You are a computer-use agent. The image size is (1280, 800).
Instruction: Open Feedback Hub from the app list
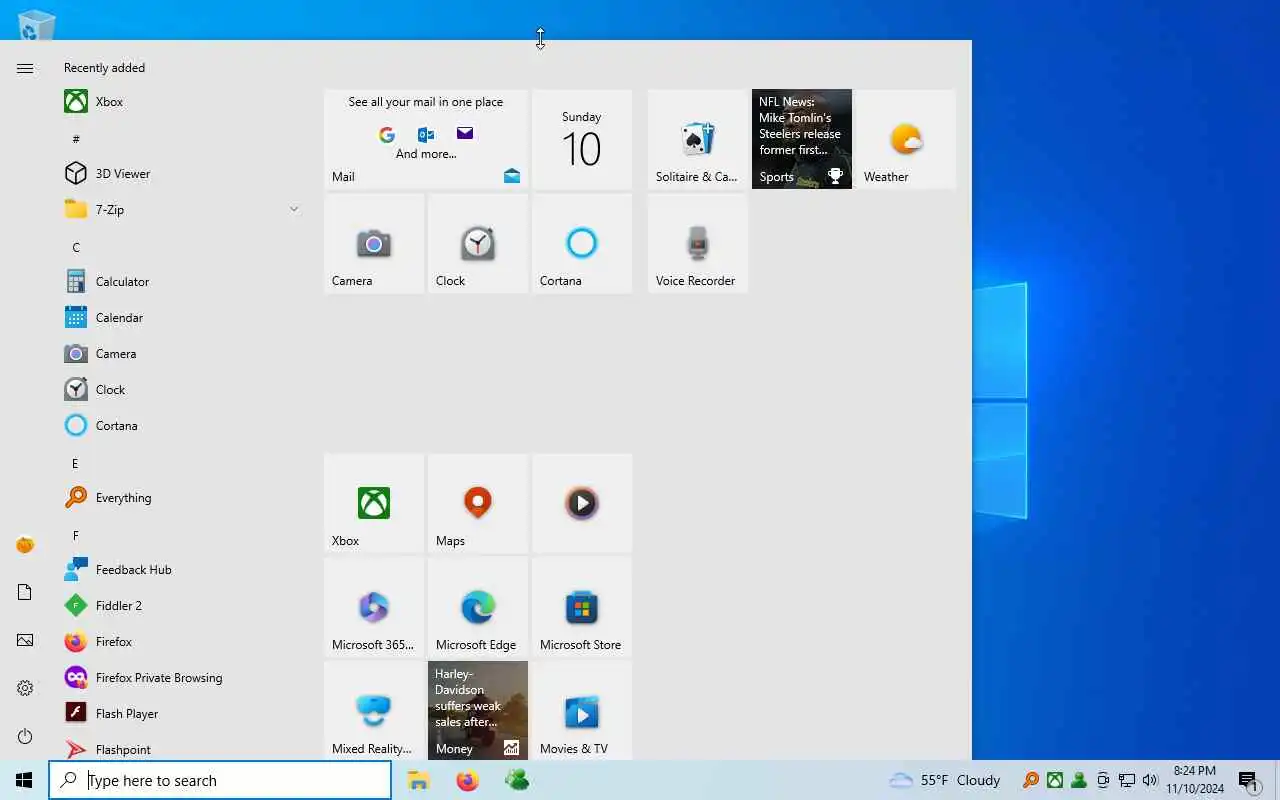click(180, 570)
